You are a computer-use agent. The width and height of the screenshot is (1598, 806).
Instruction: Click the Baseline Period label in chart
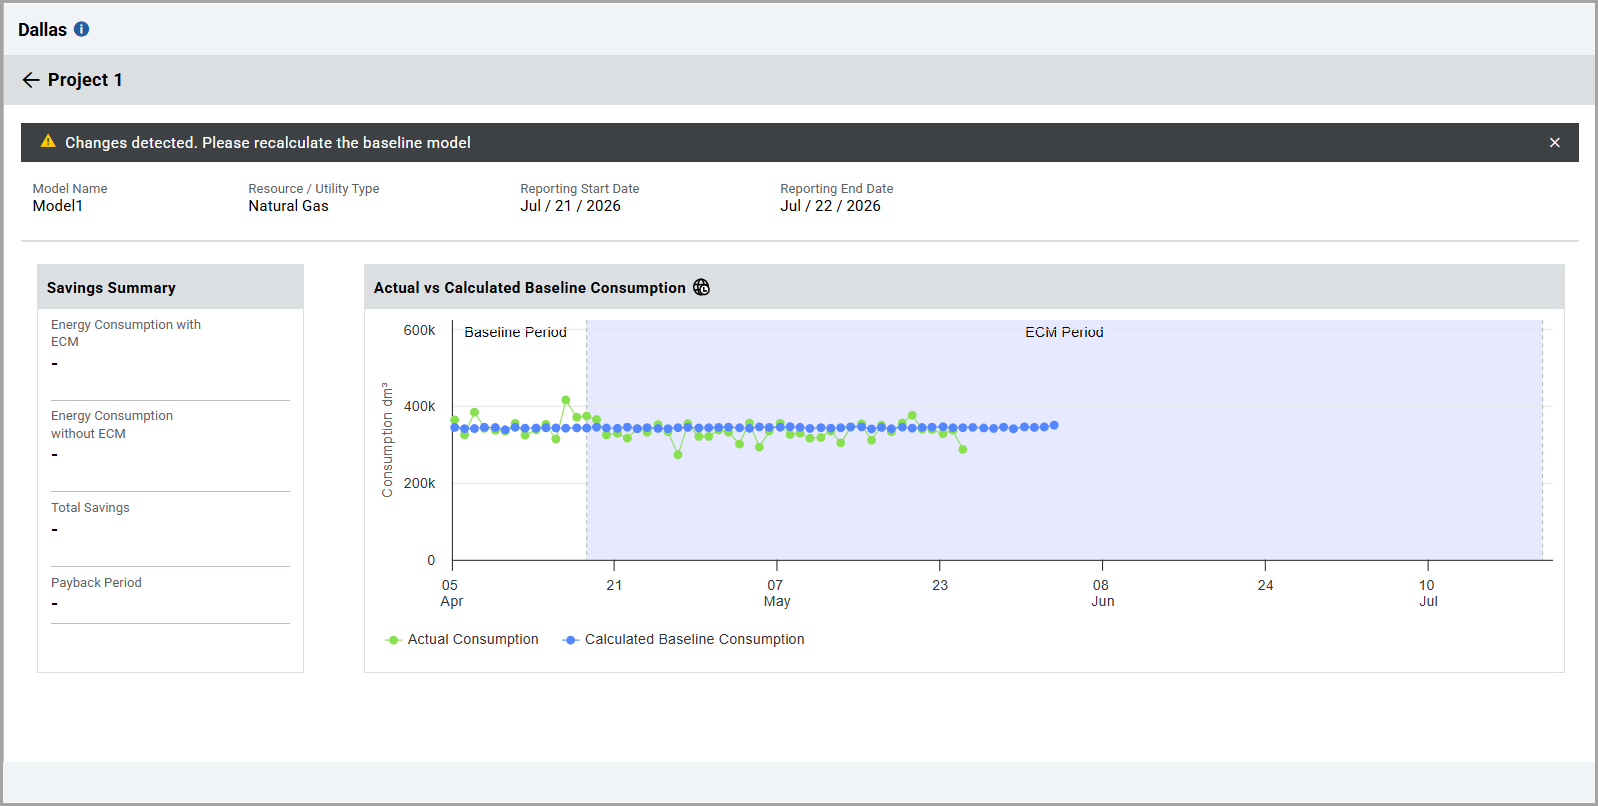(515, 332)
